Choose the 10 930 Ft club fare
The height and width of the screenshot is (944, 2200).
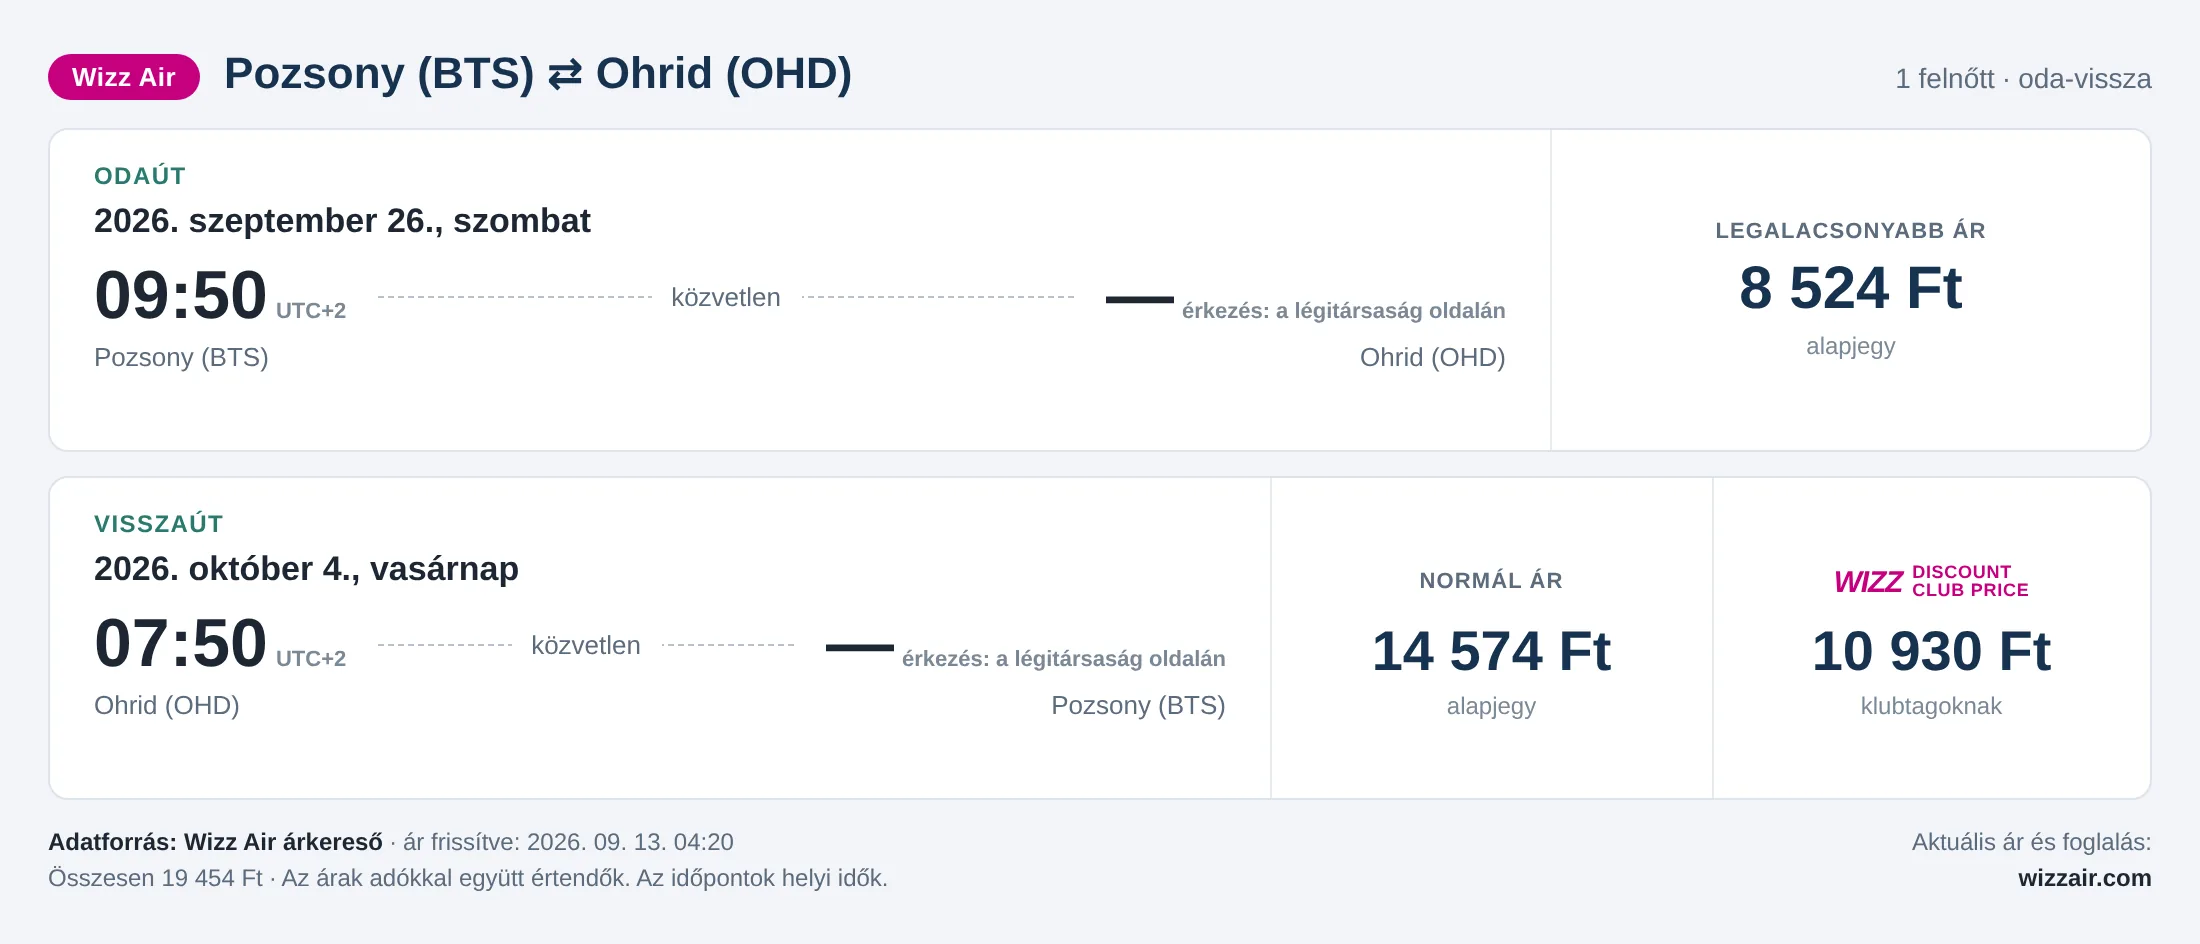click(1931, 651)
